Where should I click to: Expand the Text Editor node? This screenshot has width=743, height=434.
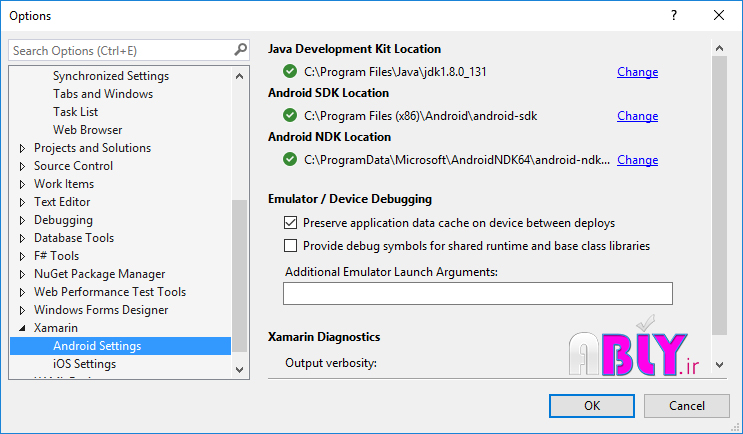(22, 202)
